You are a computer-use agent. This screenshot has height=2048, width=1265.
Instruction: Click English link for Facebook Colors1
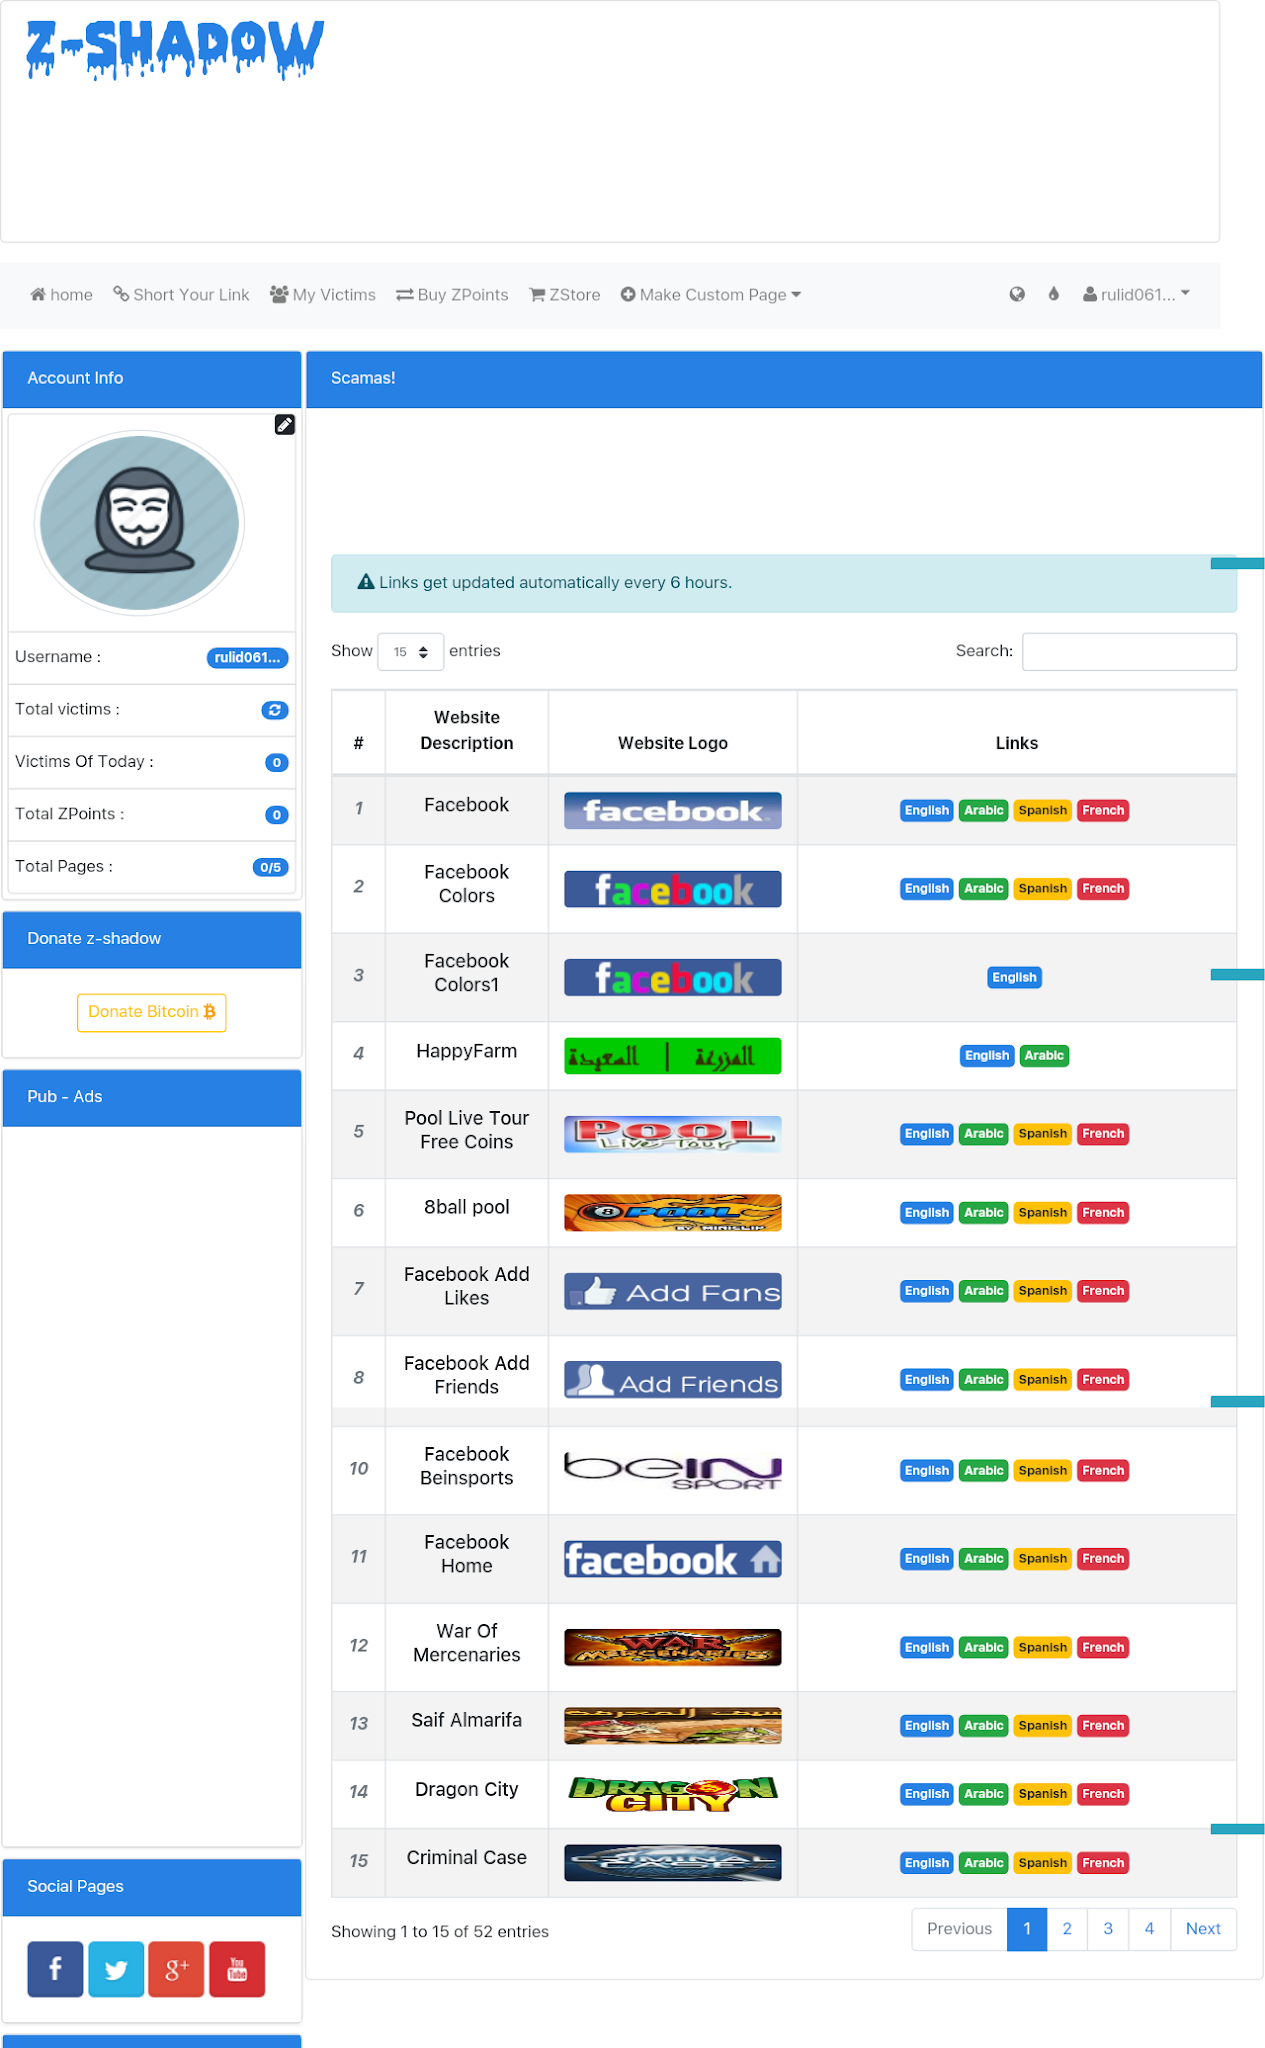(x=1014, y=978)
